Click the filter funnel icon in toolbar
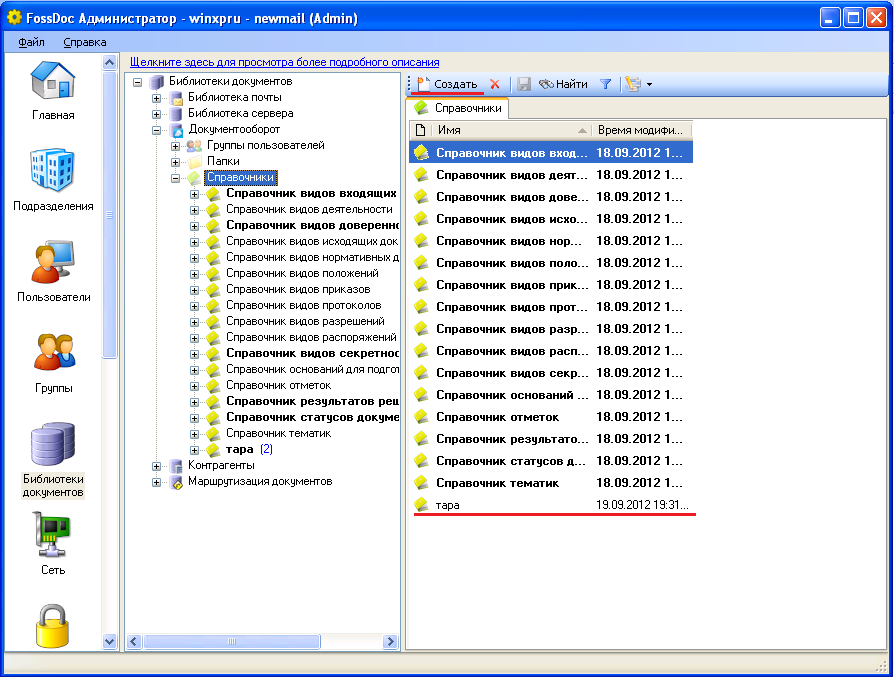 point(605,85)
